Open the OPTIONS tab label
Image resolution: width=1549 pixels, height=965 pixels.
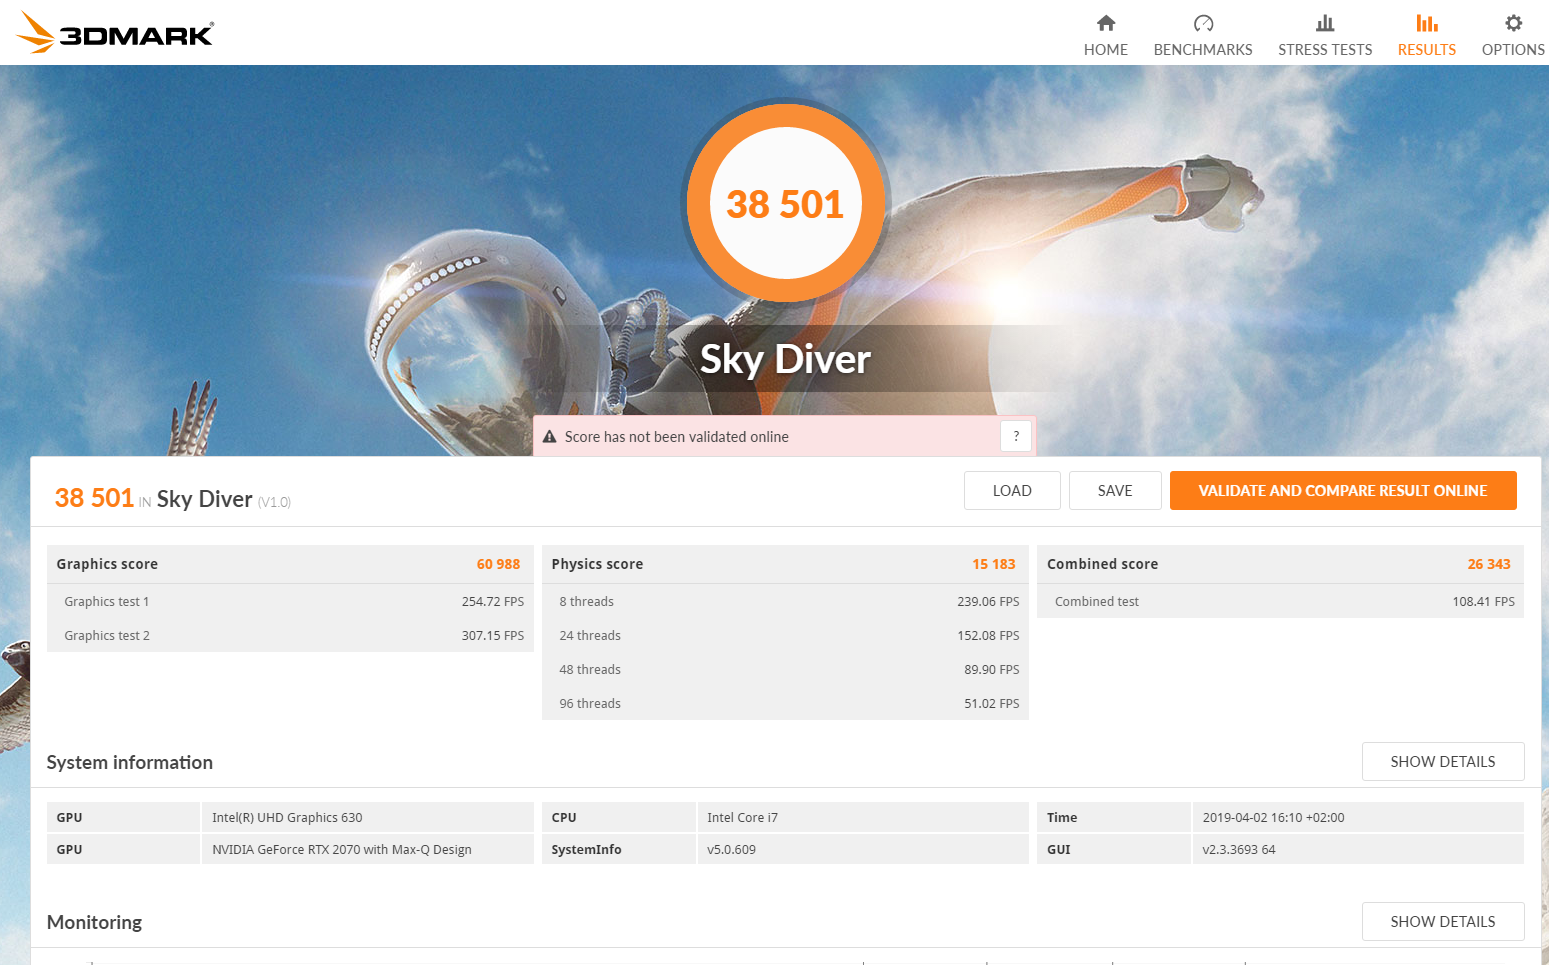(1513, 50)
